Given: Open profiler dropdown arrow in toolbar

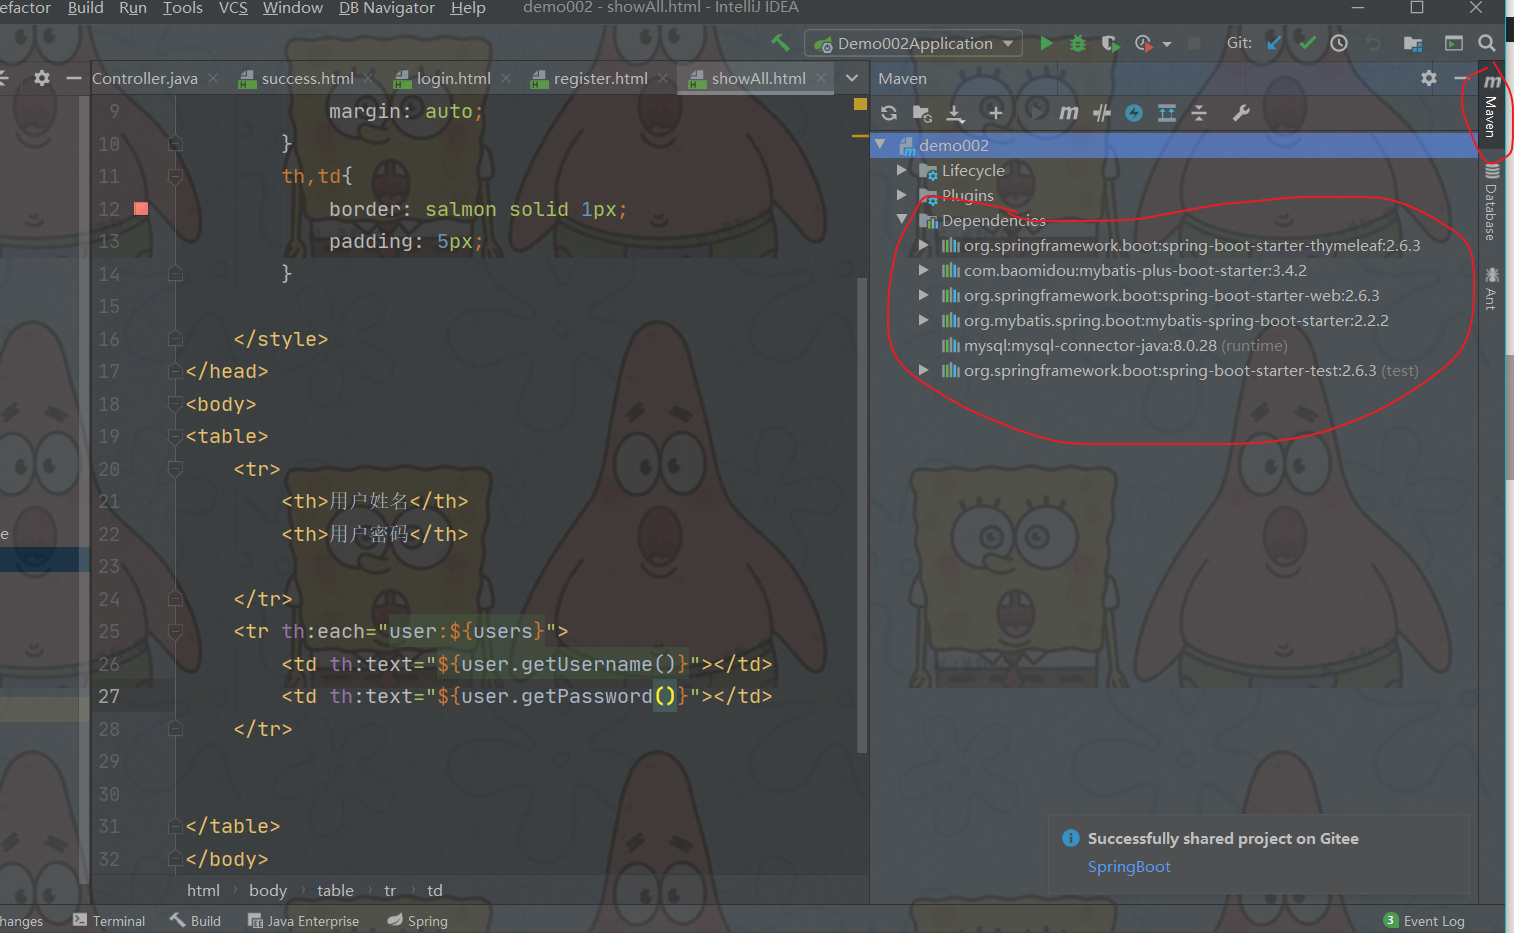Looking at the screenshot, I should point(1167,44).
